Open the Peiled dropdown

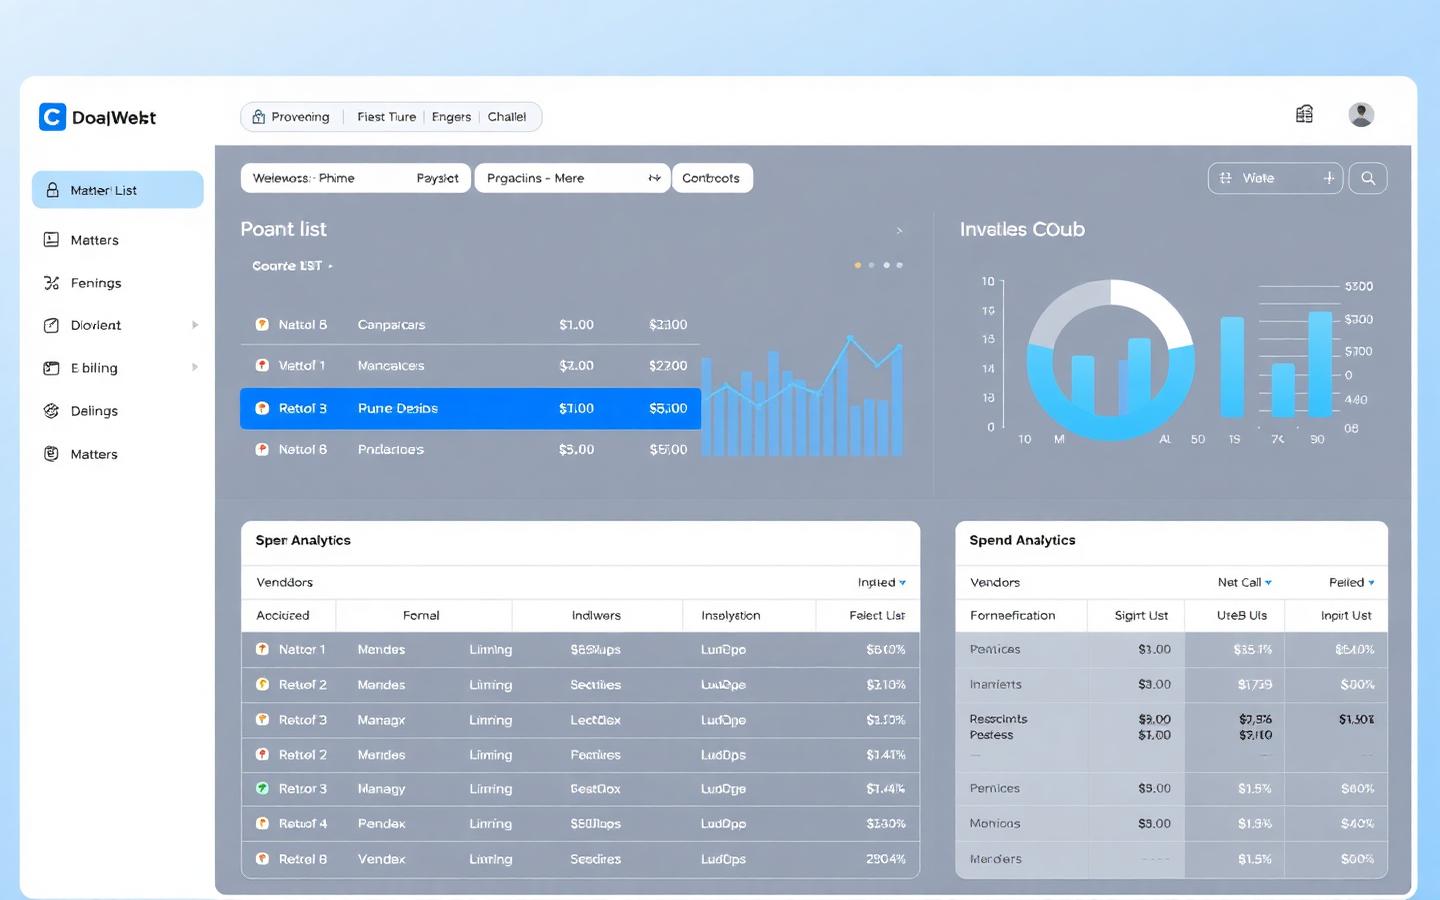point(1351,582)
